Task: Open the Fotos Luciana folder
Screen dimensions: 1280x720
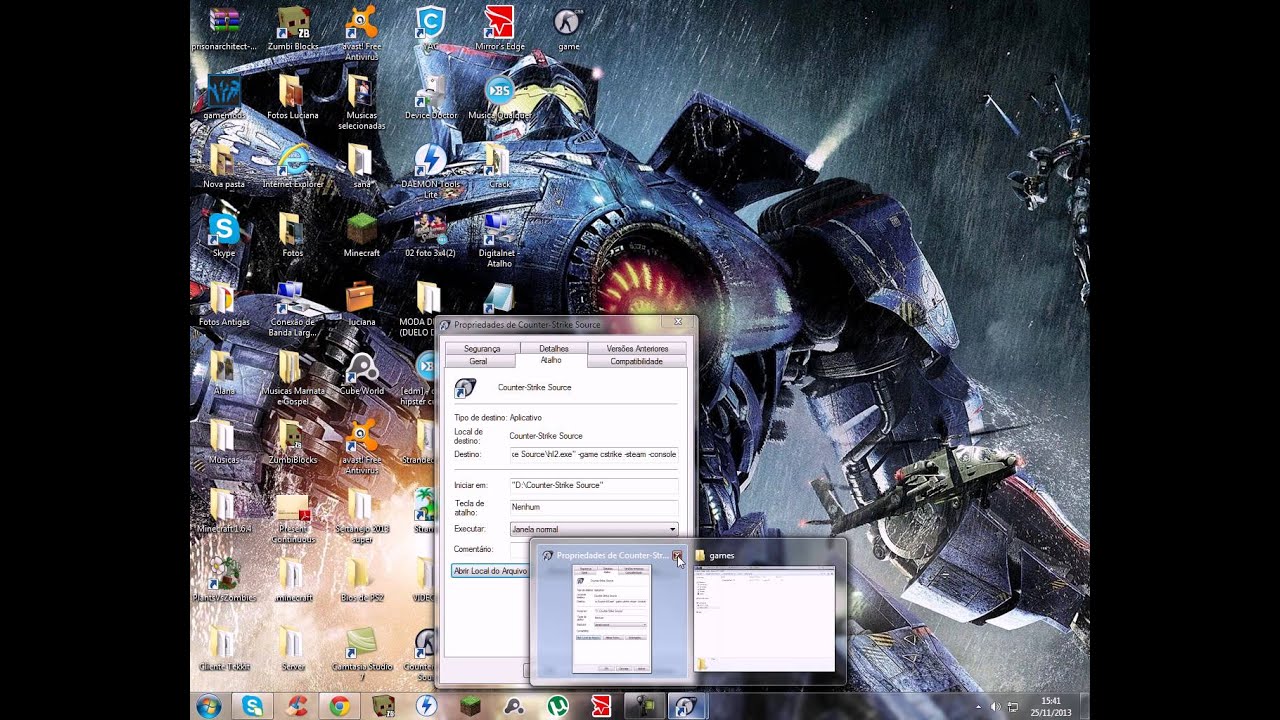Action: (x=292, y=97)
